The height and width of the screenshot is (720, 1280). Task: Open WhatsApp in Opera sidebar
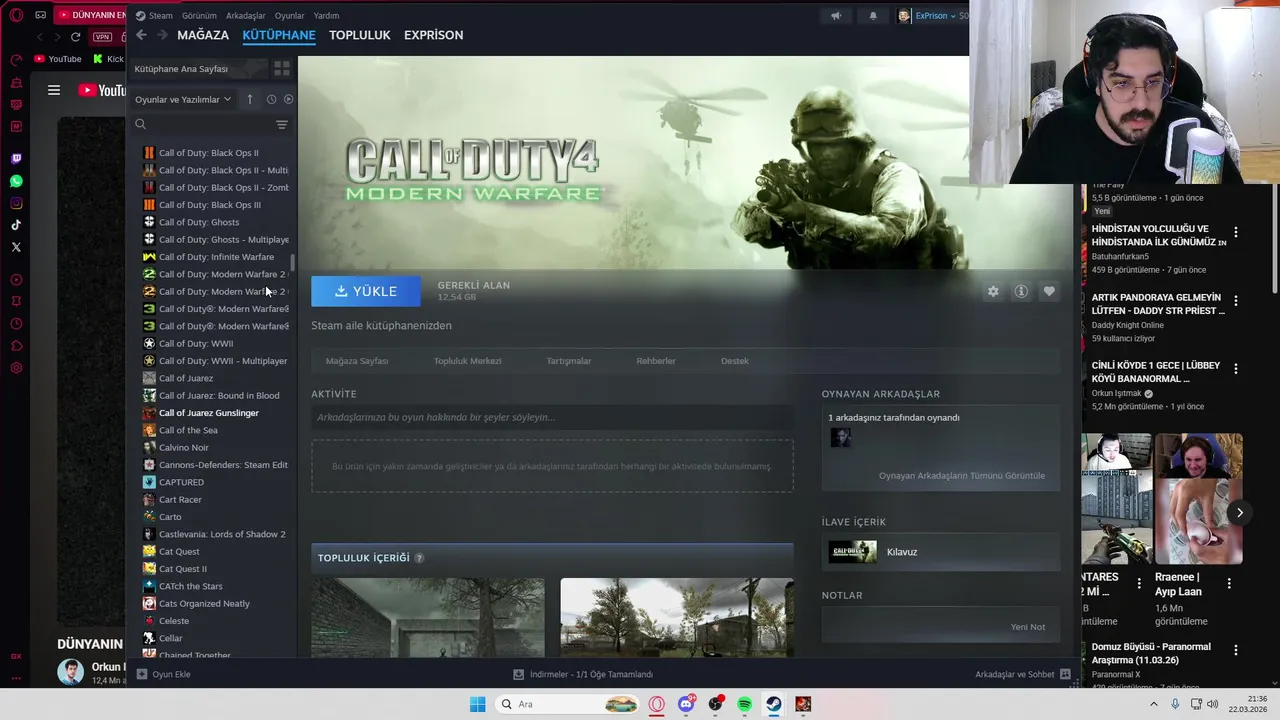[16, 181]
